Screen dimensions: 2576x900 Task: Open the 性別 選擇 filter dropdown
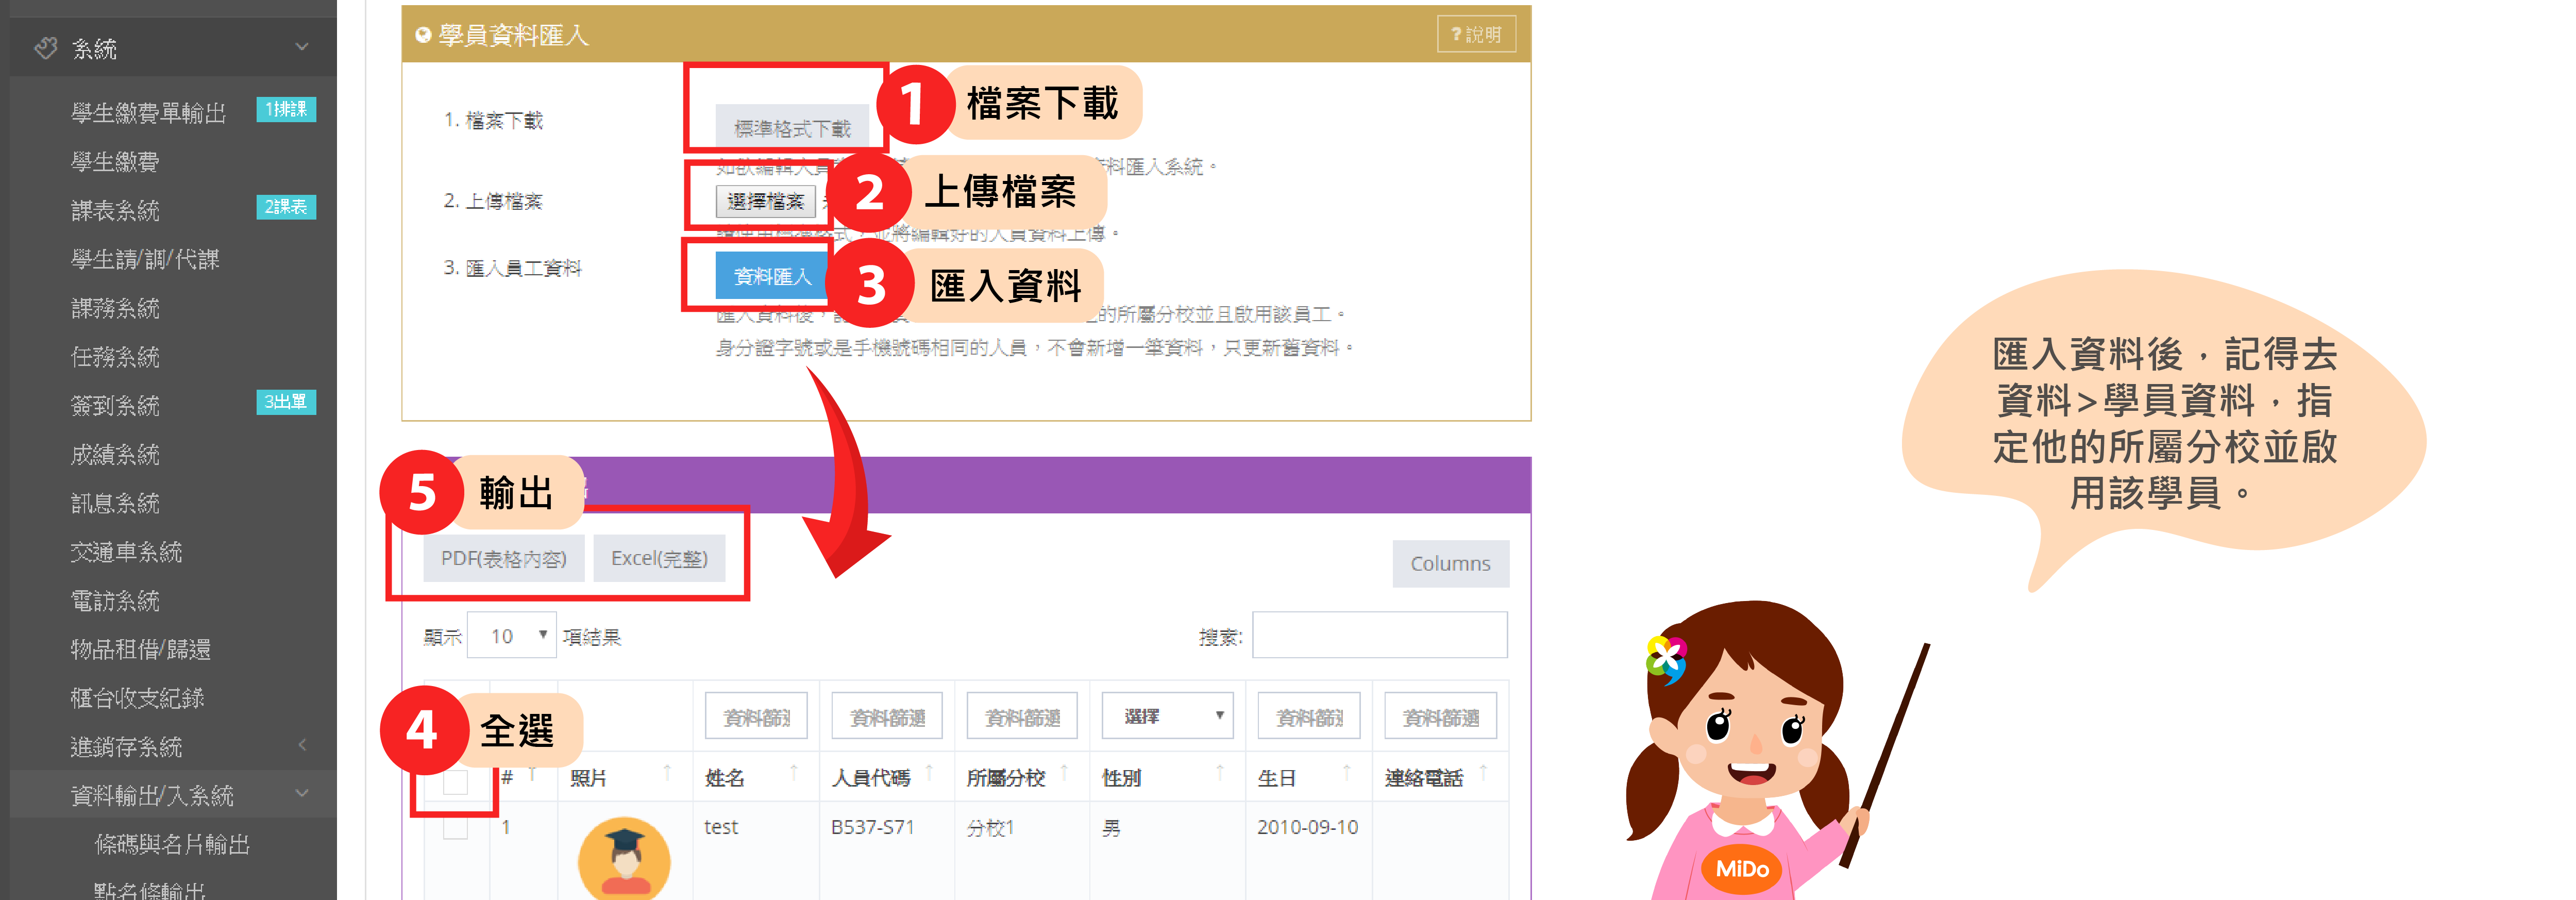pyautogui.click(x=1167, y=716)
